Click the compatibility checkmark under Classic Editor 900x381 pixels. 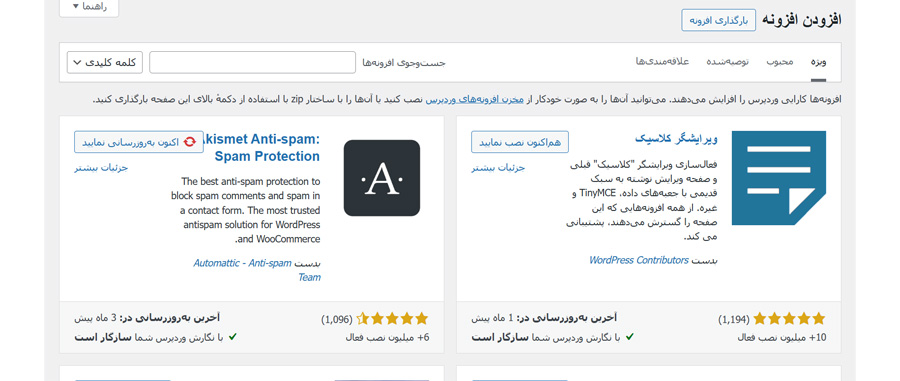pyautogui.click(x=630, y=336)
